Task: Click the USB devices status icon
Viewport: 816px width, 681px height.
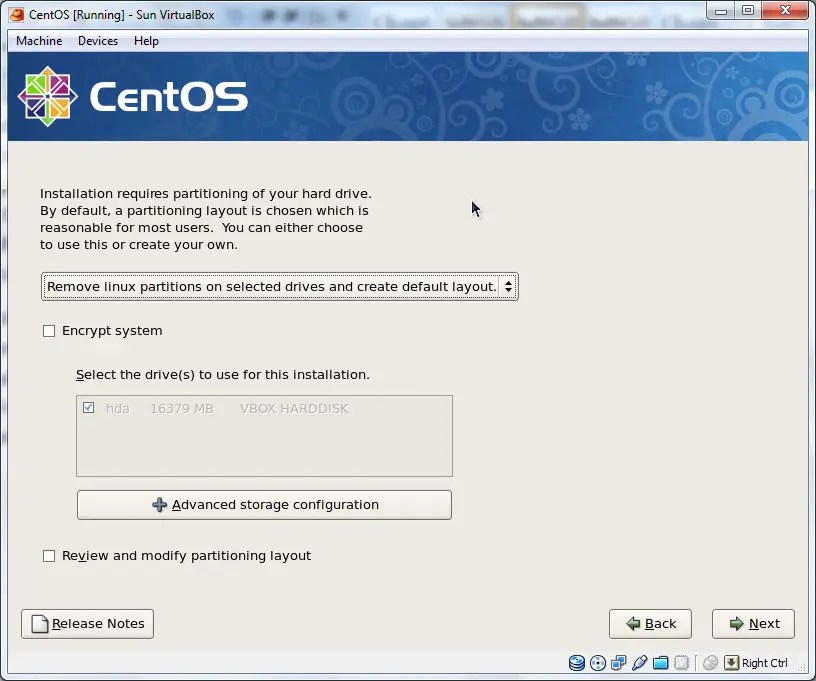Action: [x=640, y=662]
